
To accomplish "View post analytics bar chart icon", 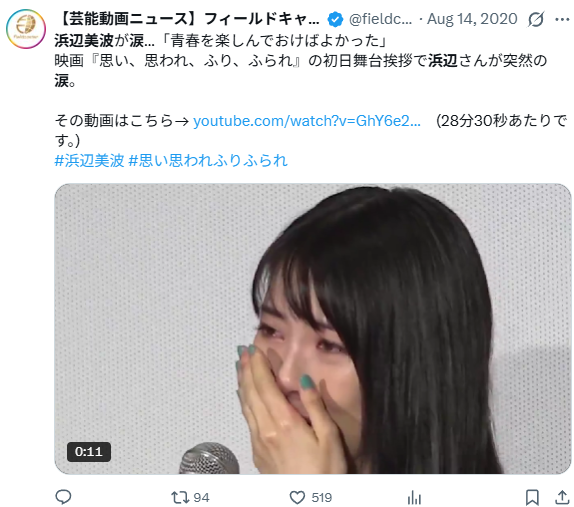I will 414,497.
